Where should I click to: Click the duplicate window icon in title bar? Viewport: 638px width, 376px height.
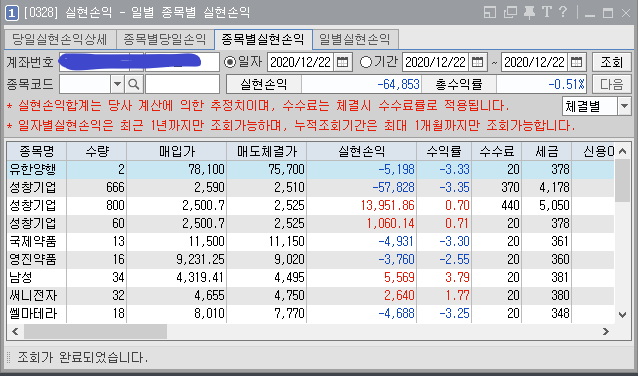click(510, 12)
